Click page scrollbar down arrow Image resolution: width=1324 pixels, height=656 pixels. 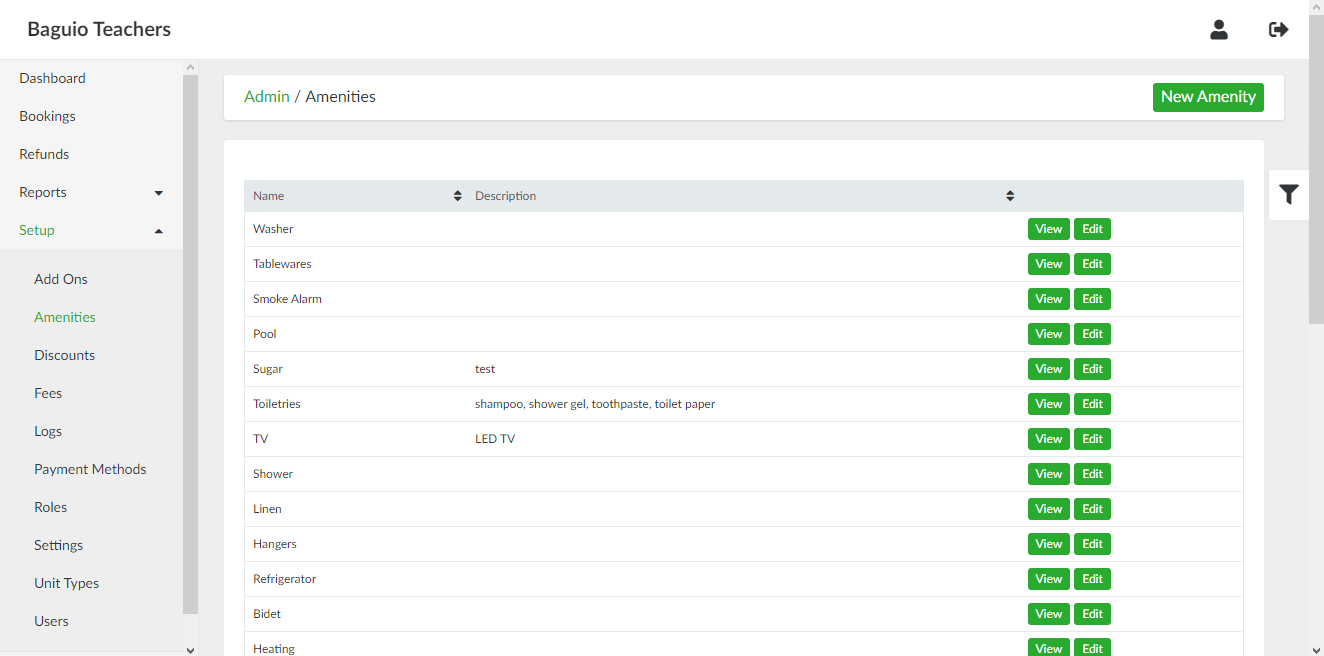1316,647
